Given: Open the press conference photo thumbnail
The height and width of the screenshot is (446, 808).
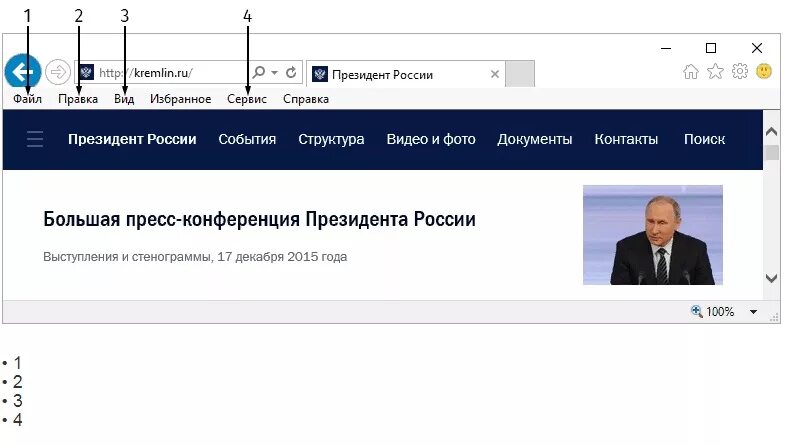Looking at the screenshot, I should tap(652, 235).
